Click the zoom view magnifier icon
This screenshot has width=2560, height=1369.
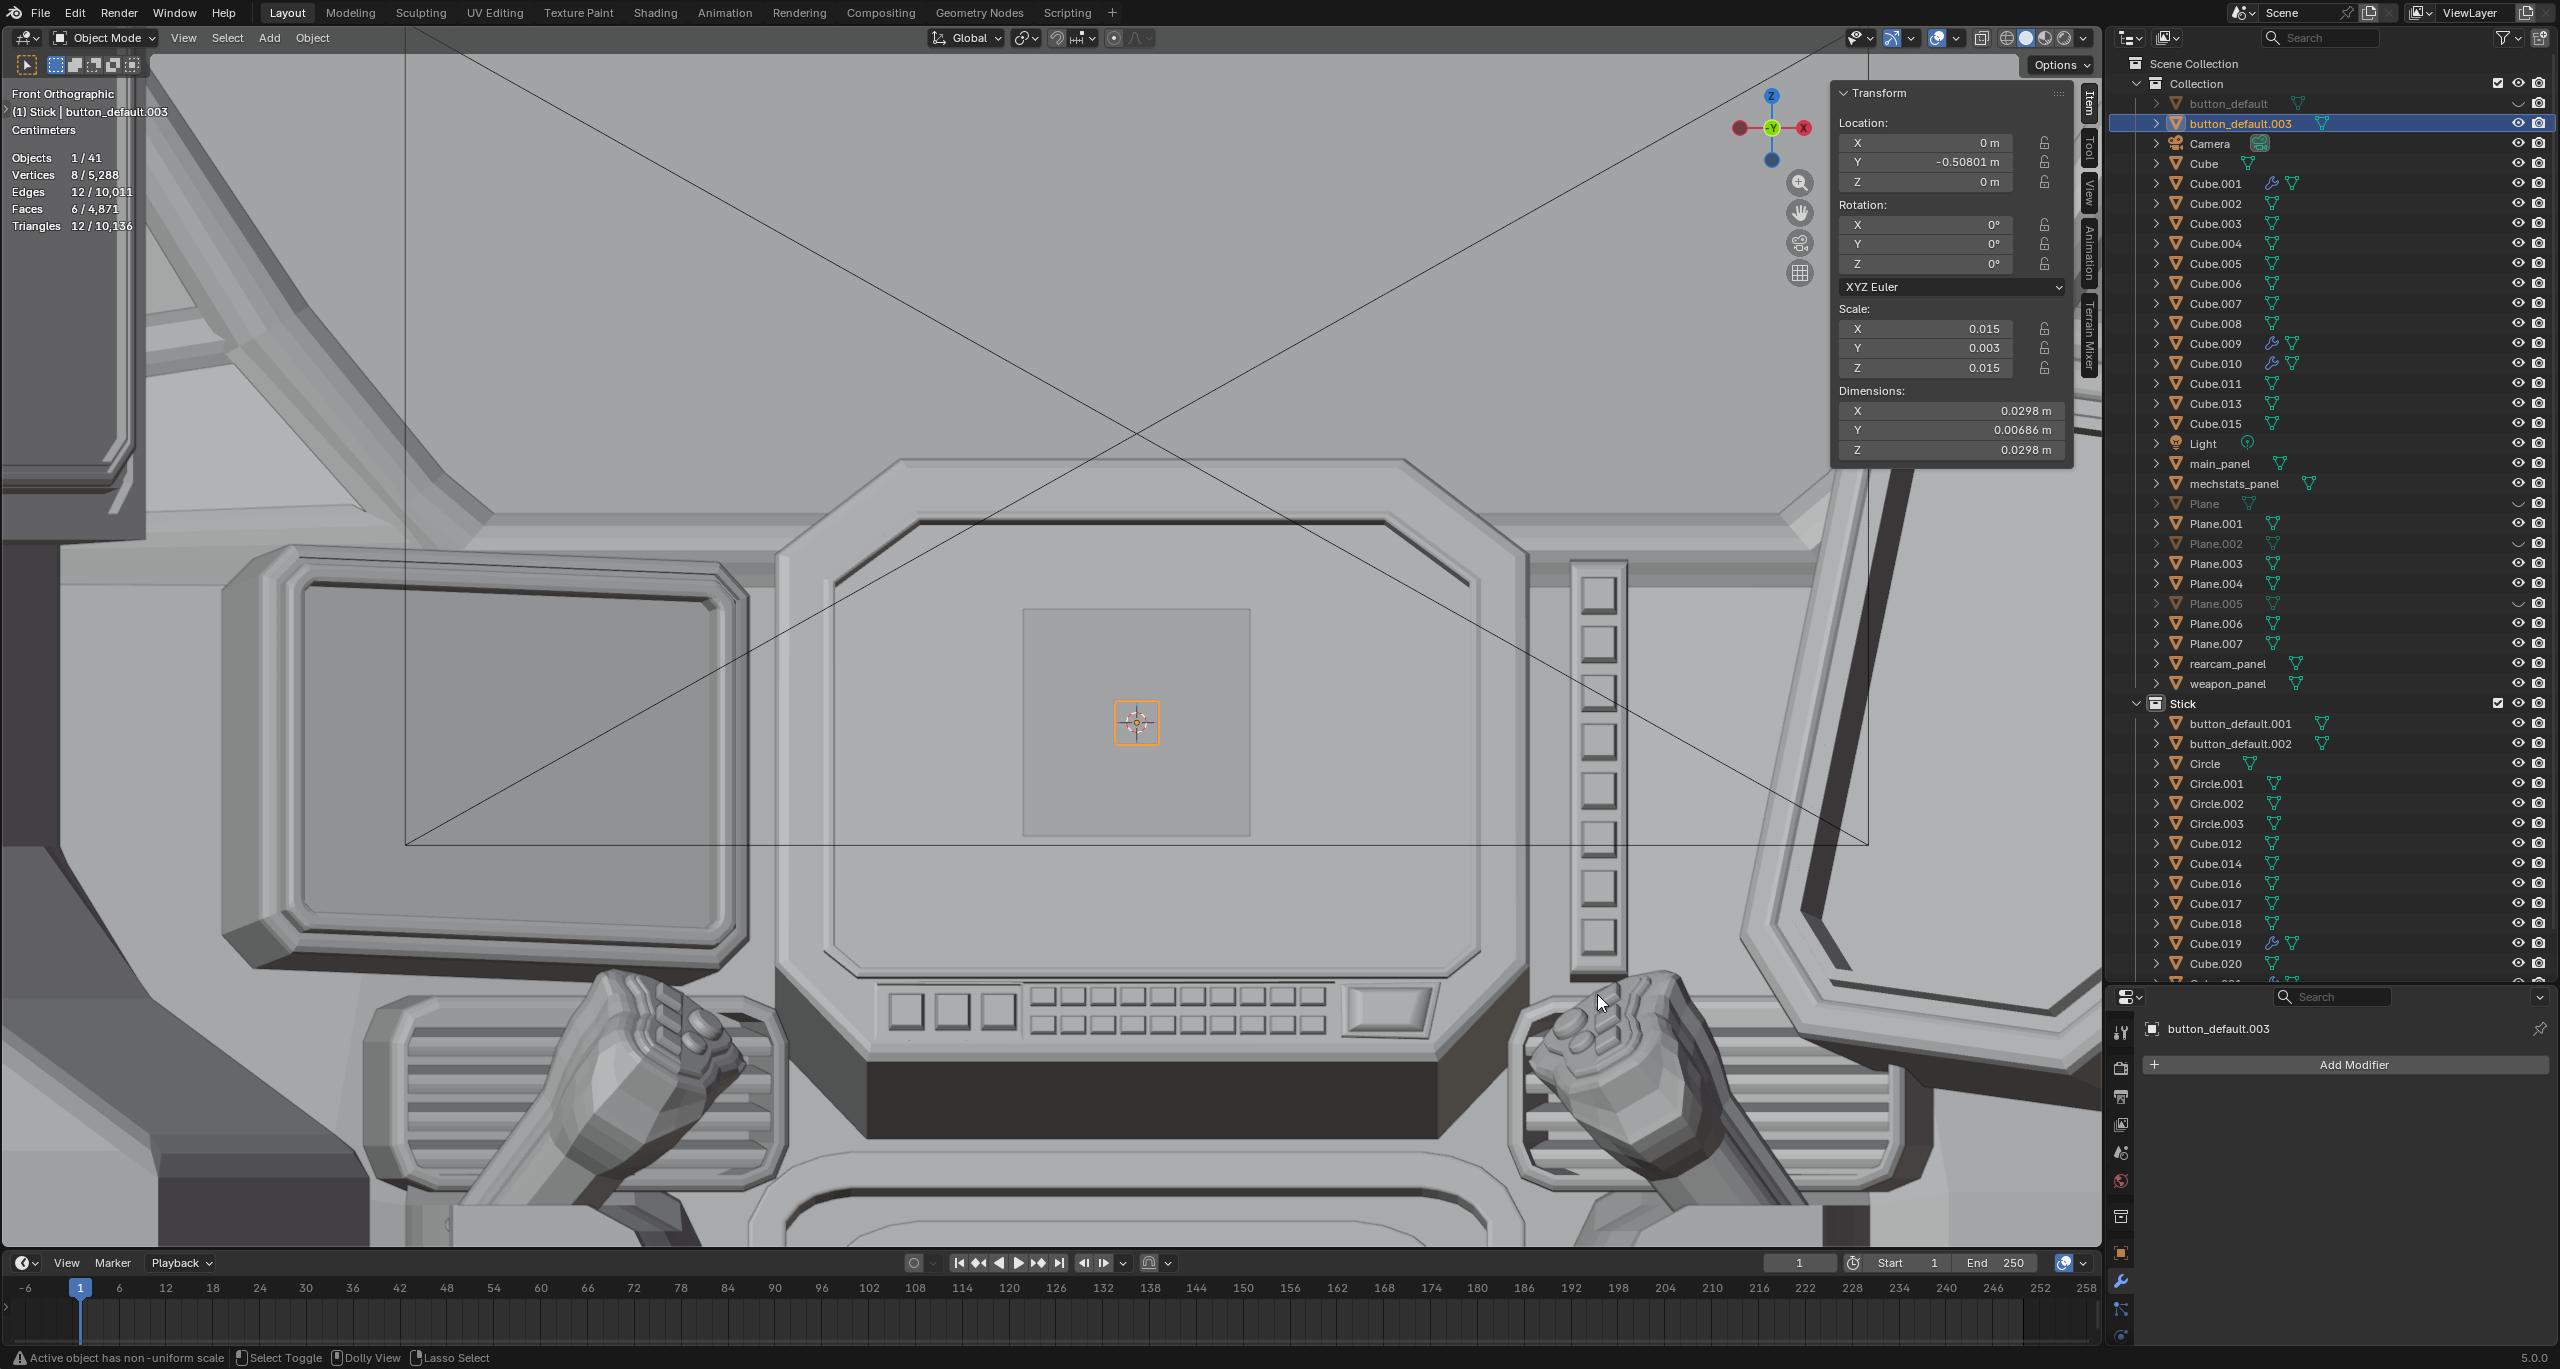1800,183
